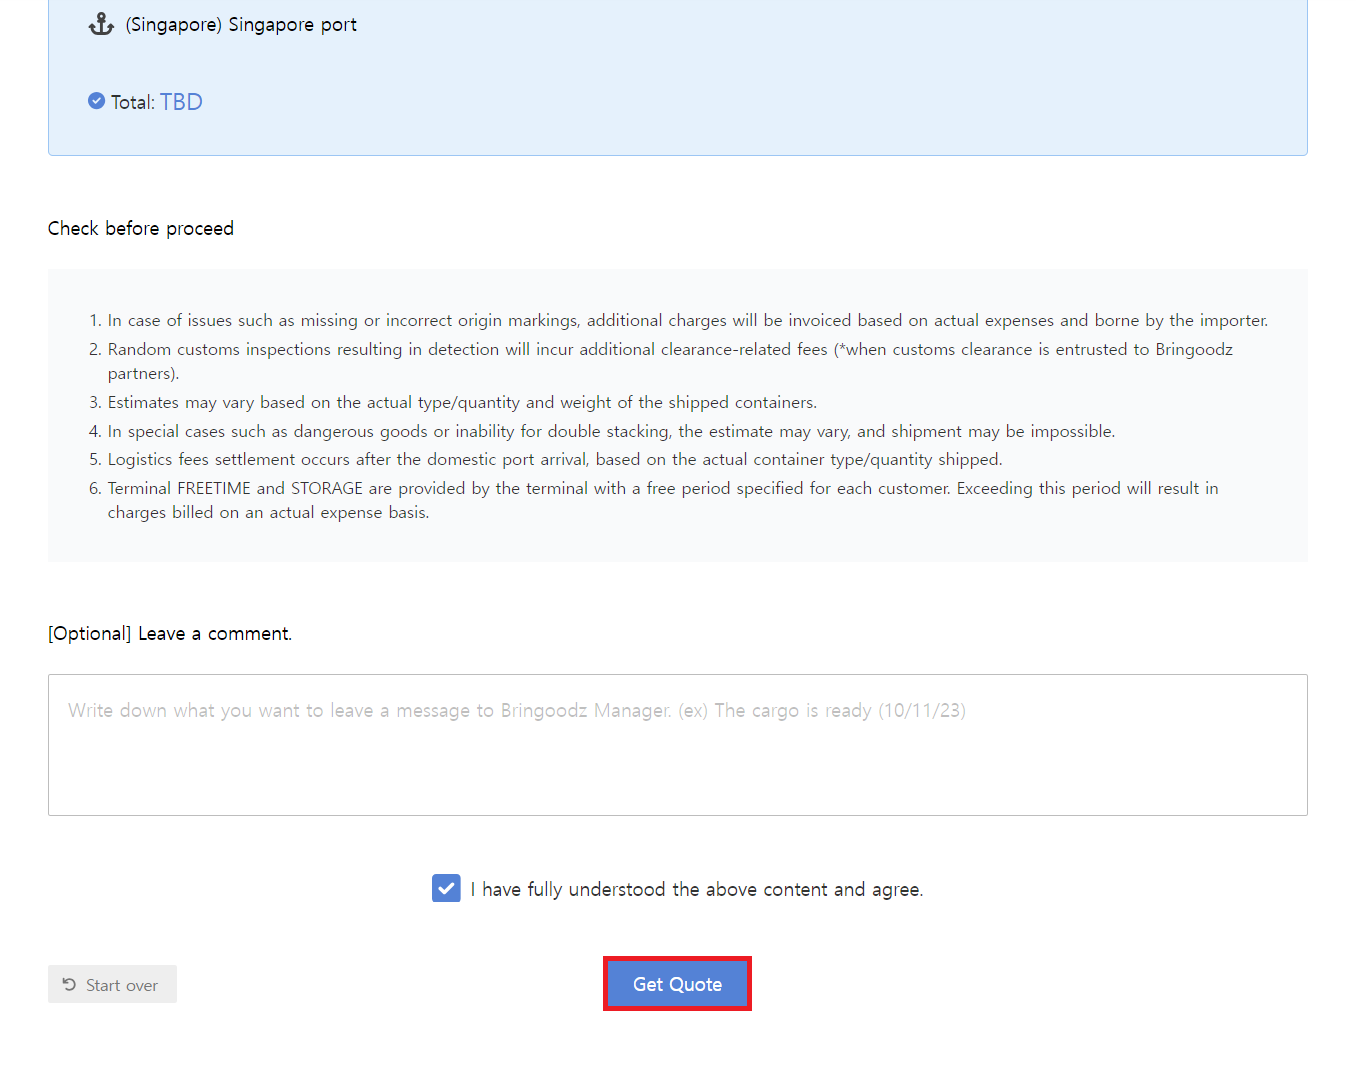Click notice 4 about dangerous goods stacking
Viewport: 1356px width, 1081px height.
point(611,432)
